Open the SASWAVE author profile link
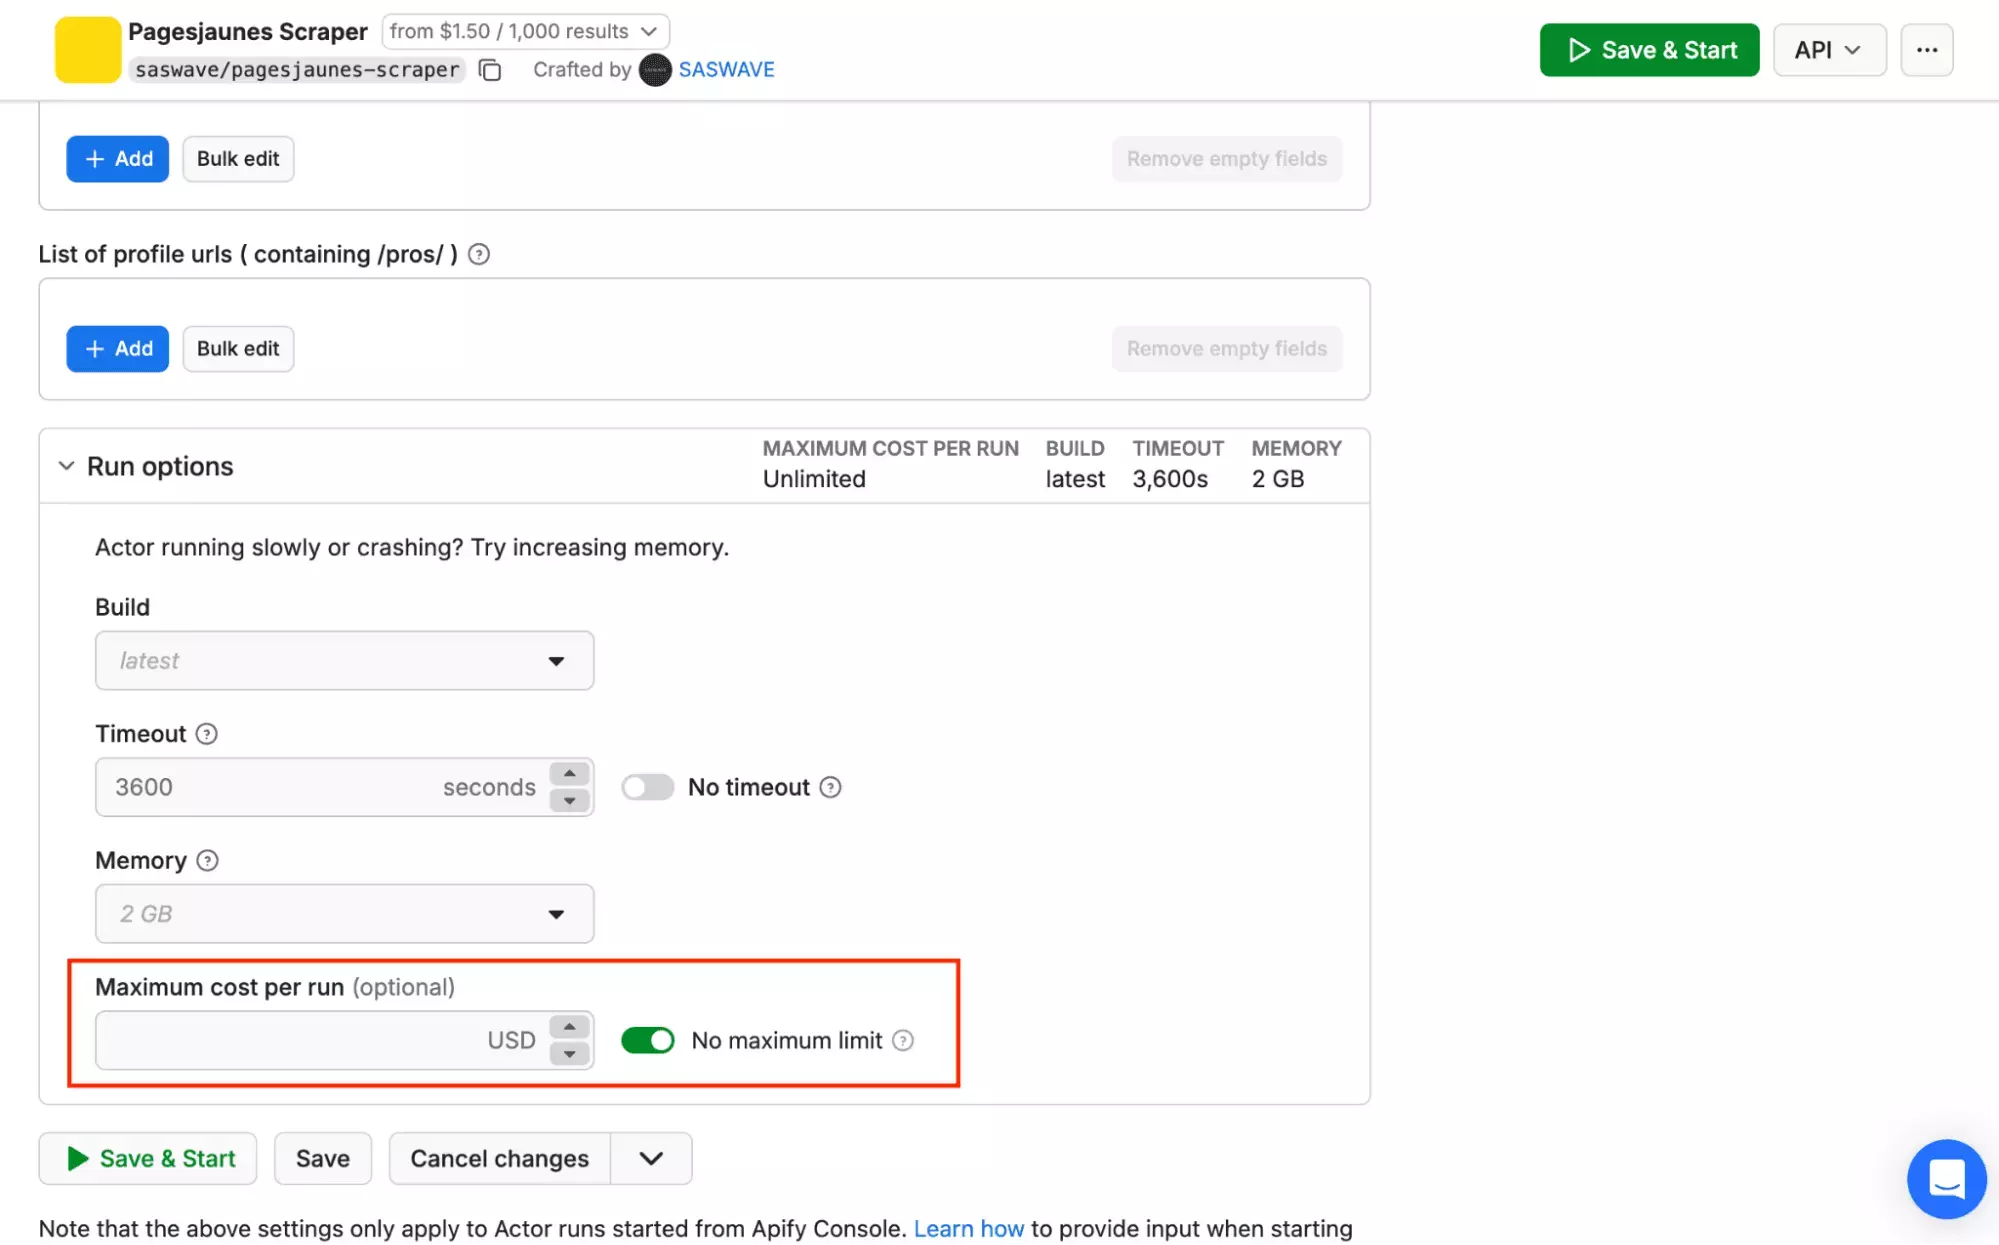The image size is (1999, 1245). tap(726, 70)
